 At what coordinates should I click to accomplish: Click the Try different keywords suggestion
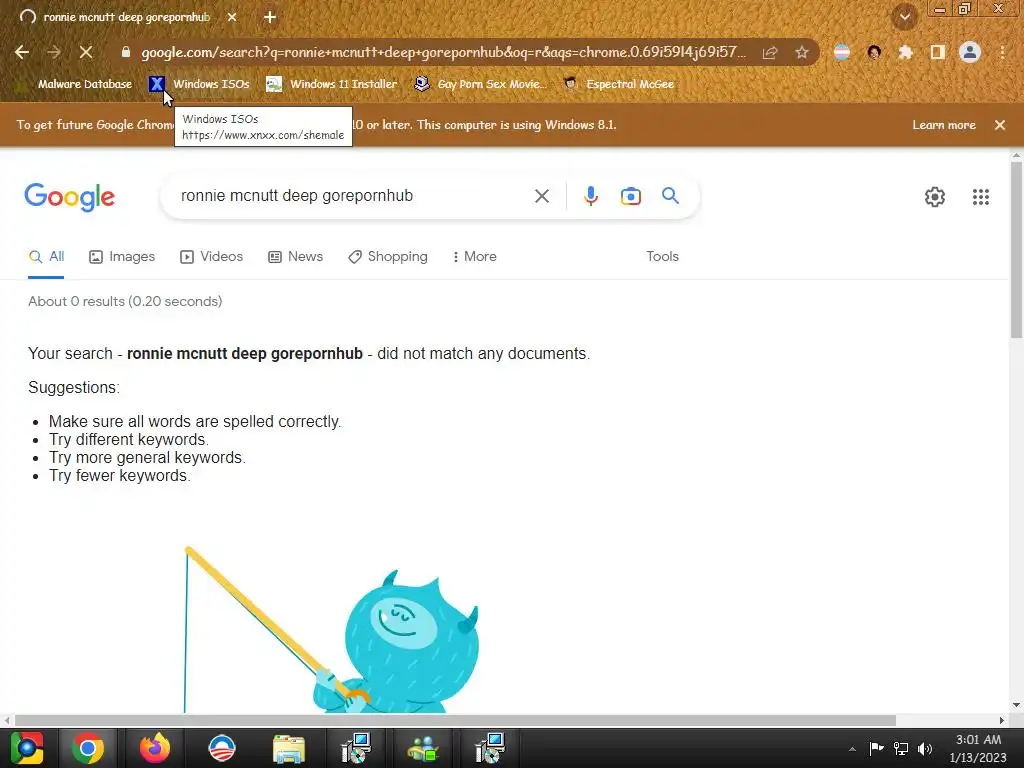[x=129, y=440]
